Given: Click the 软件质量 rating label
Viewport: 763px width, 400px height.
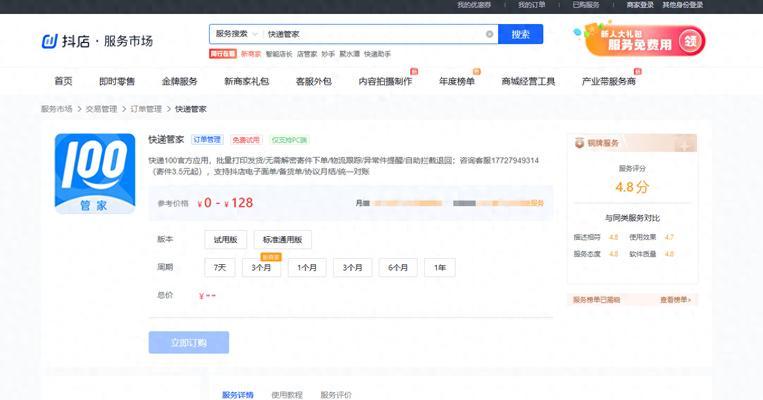Looking at the screenshot, I should pos(642,254).
